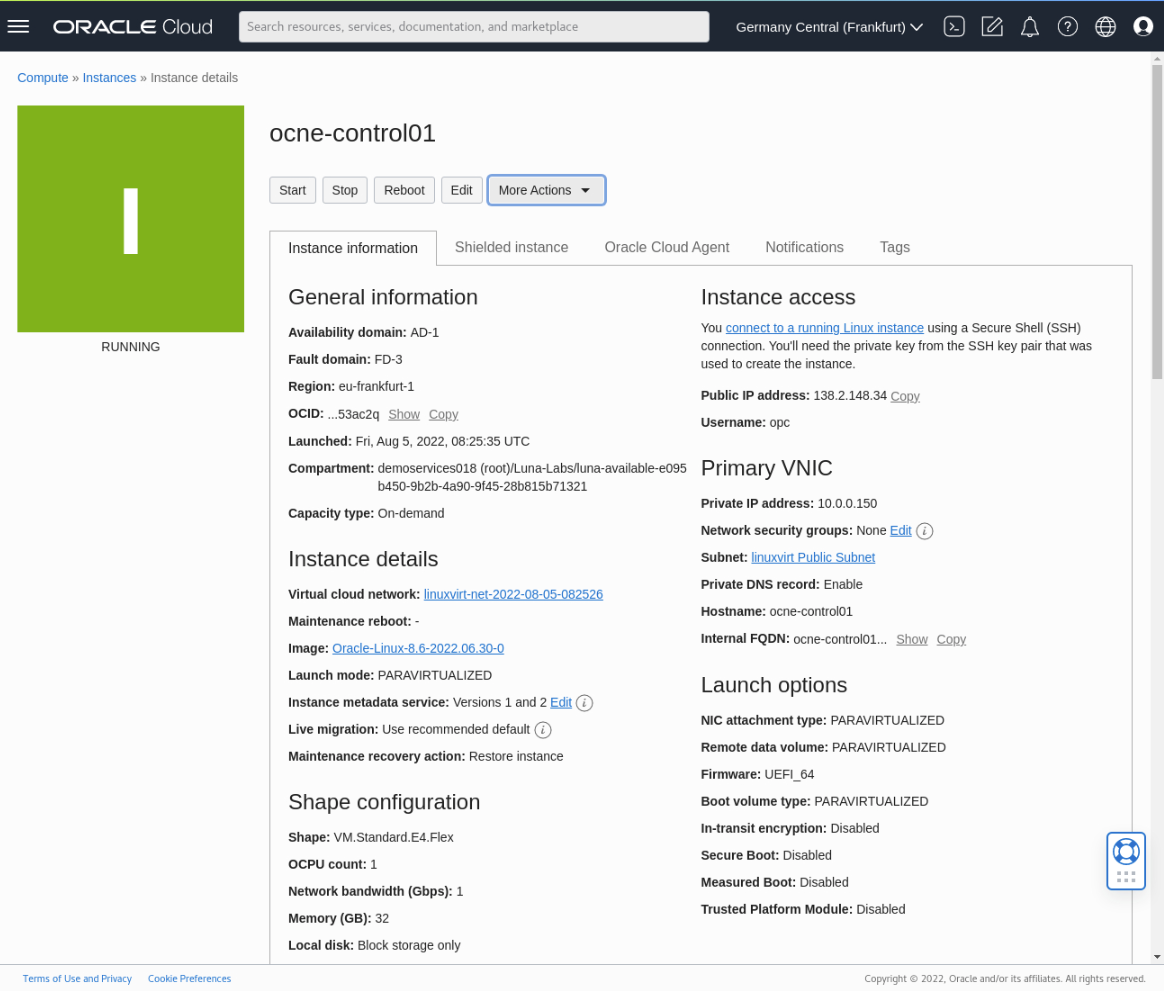Open the Germany Central region selector
Image resolution: width=1164 pixels, height=991 pixels.
(x=828, y=27)
